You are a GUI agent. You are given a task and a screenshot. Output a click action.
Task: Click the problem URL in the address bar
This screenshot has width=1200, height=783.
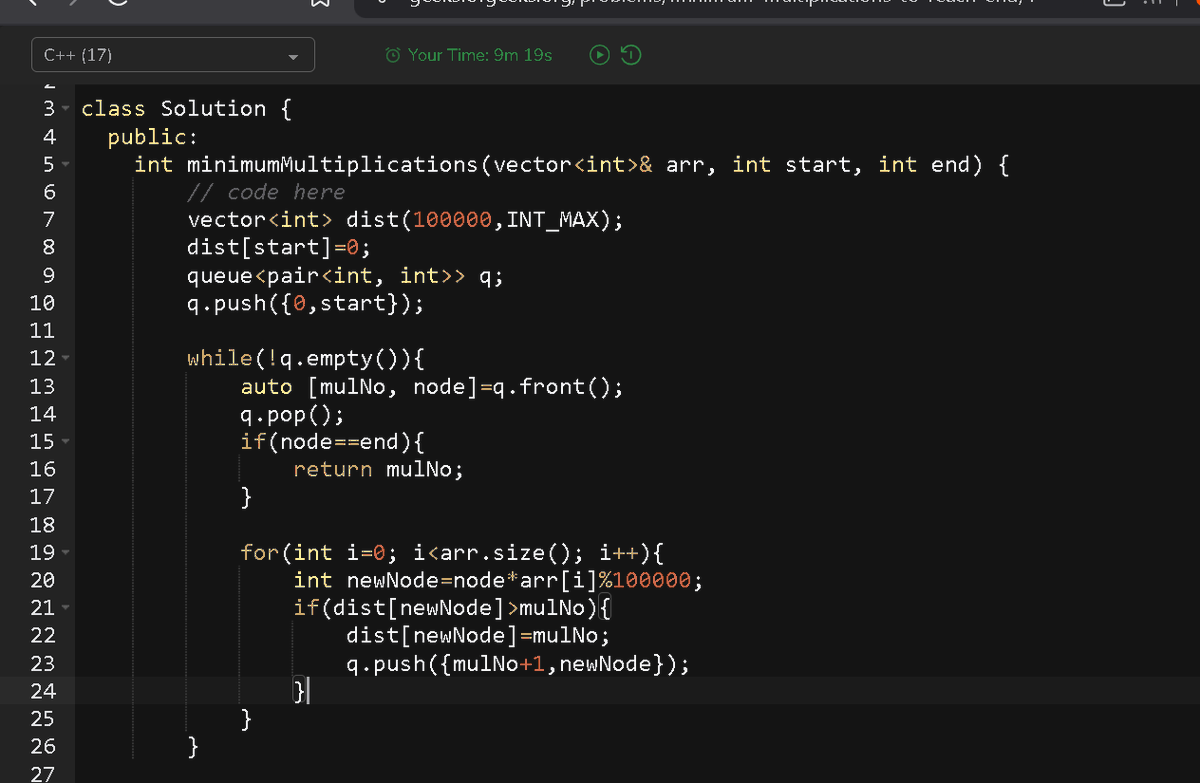[700, 4]
